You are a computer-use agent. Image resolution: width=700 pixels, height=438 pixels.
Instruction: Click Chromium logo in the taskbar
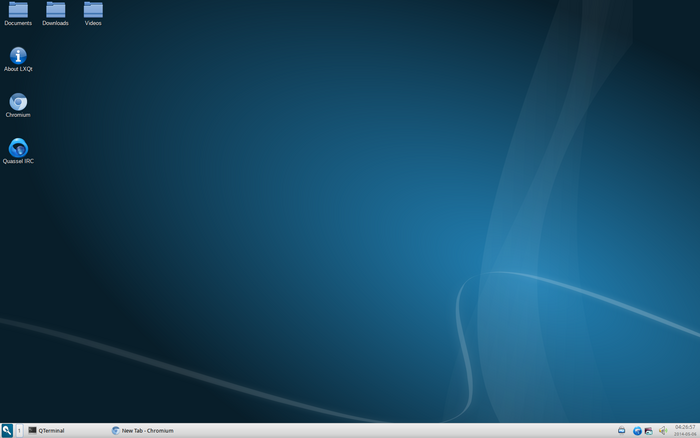click(x=116, y=430)
